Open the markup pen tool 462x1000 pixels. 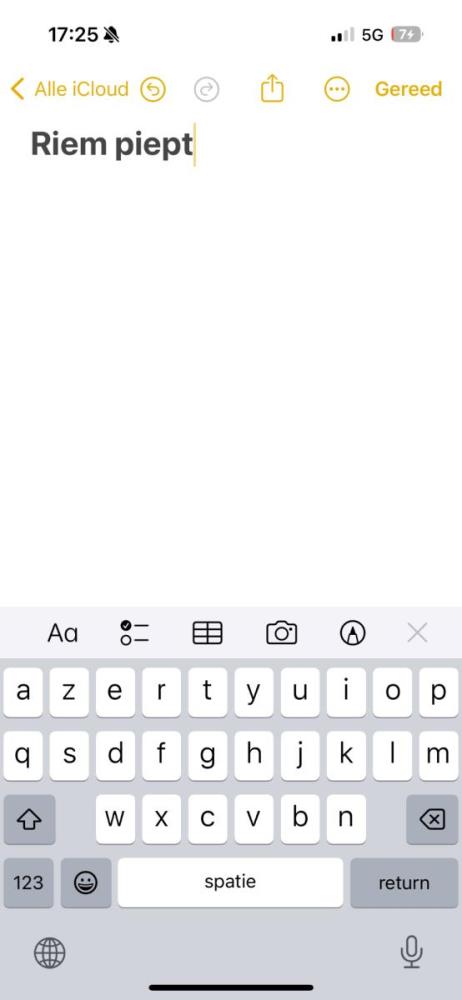coord(353,633)
